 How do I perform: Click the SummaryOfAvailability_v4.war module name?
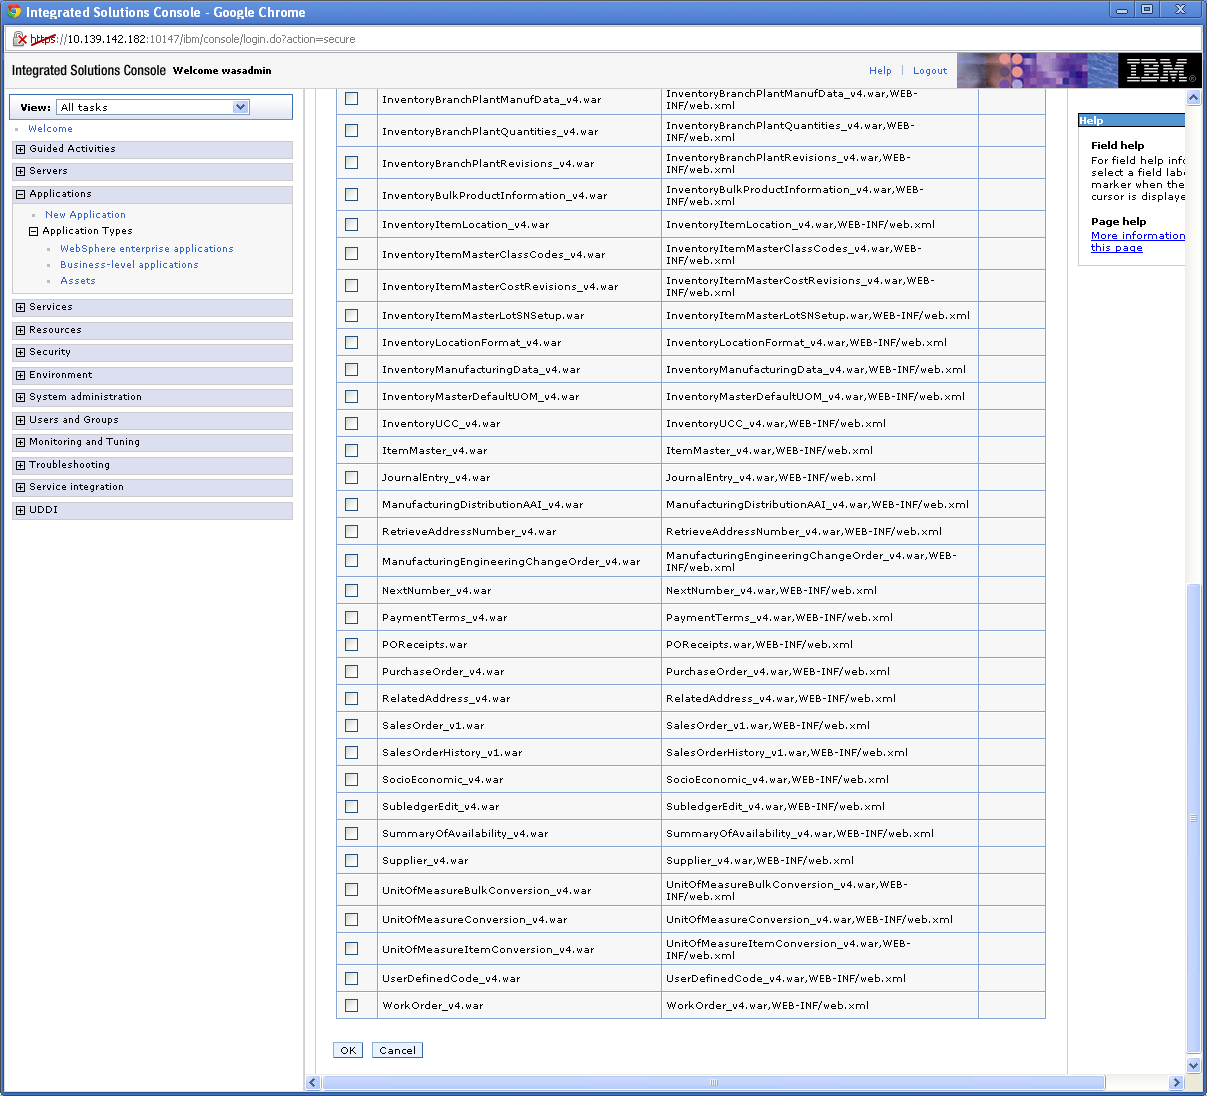465,834
